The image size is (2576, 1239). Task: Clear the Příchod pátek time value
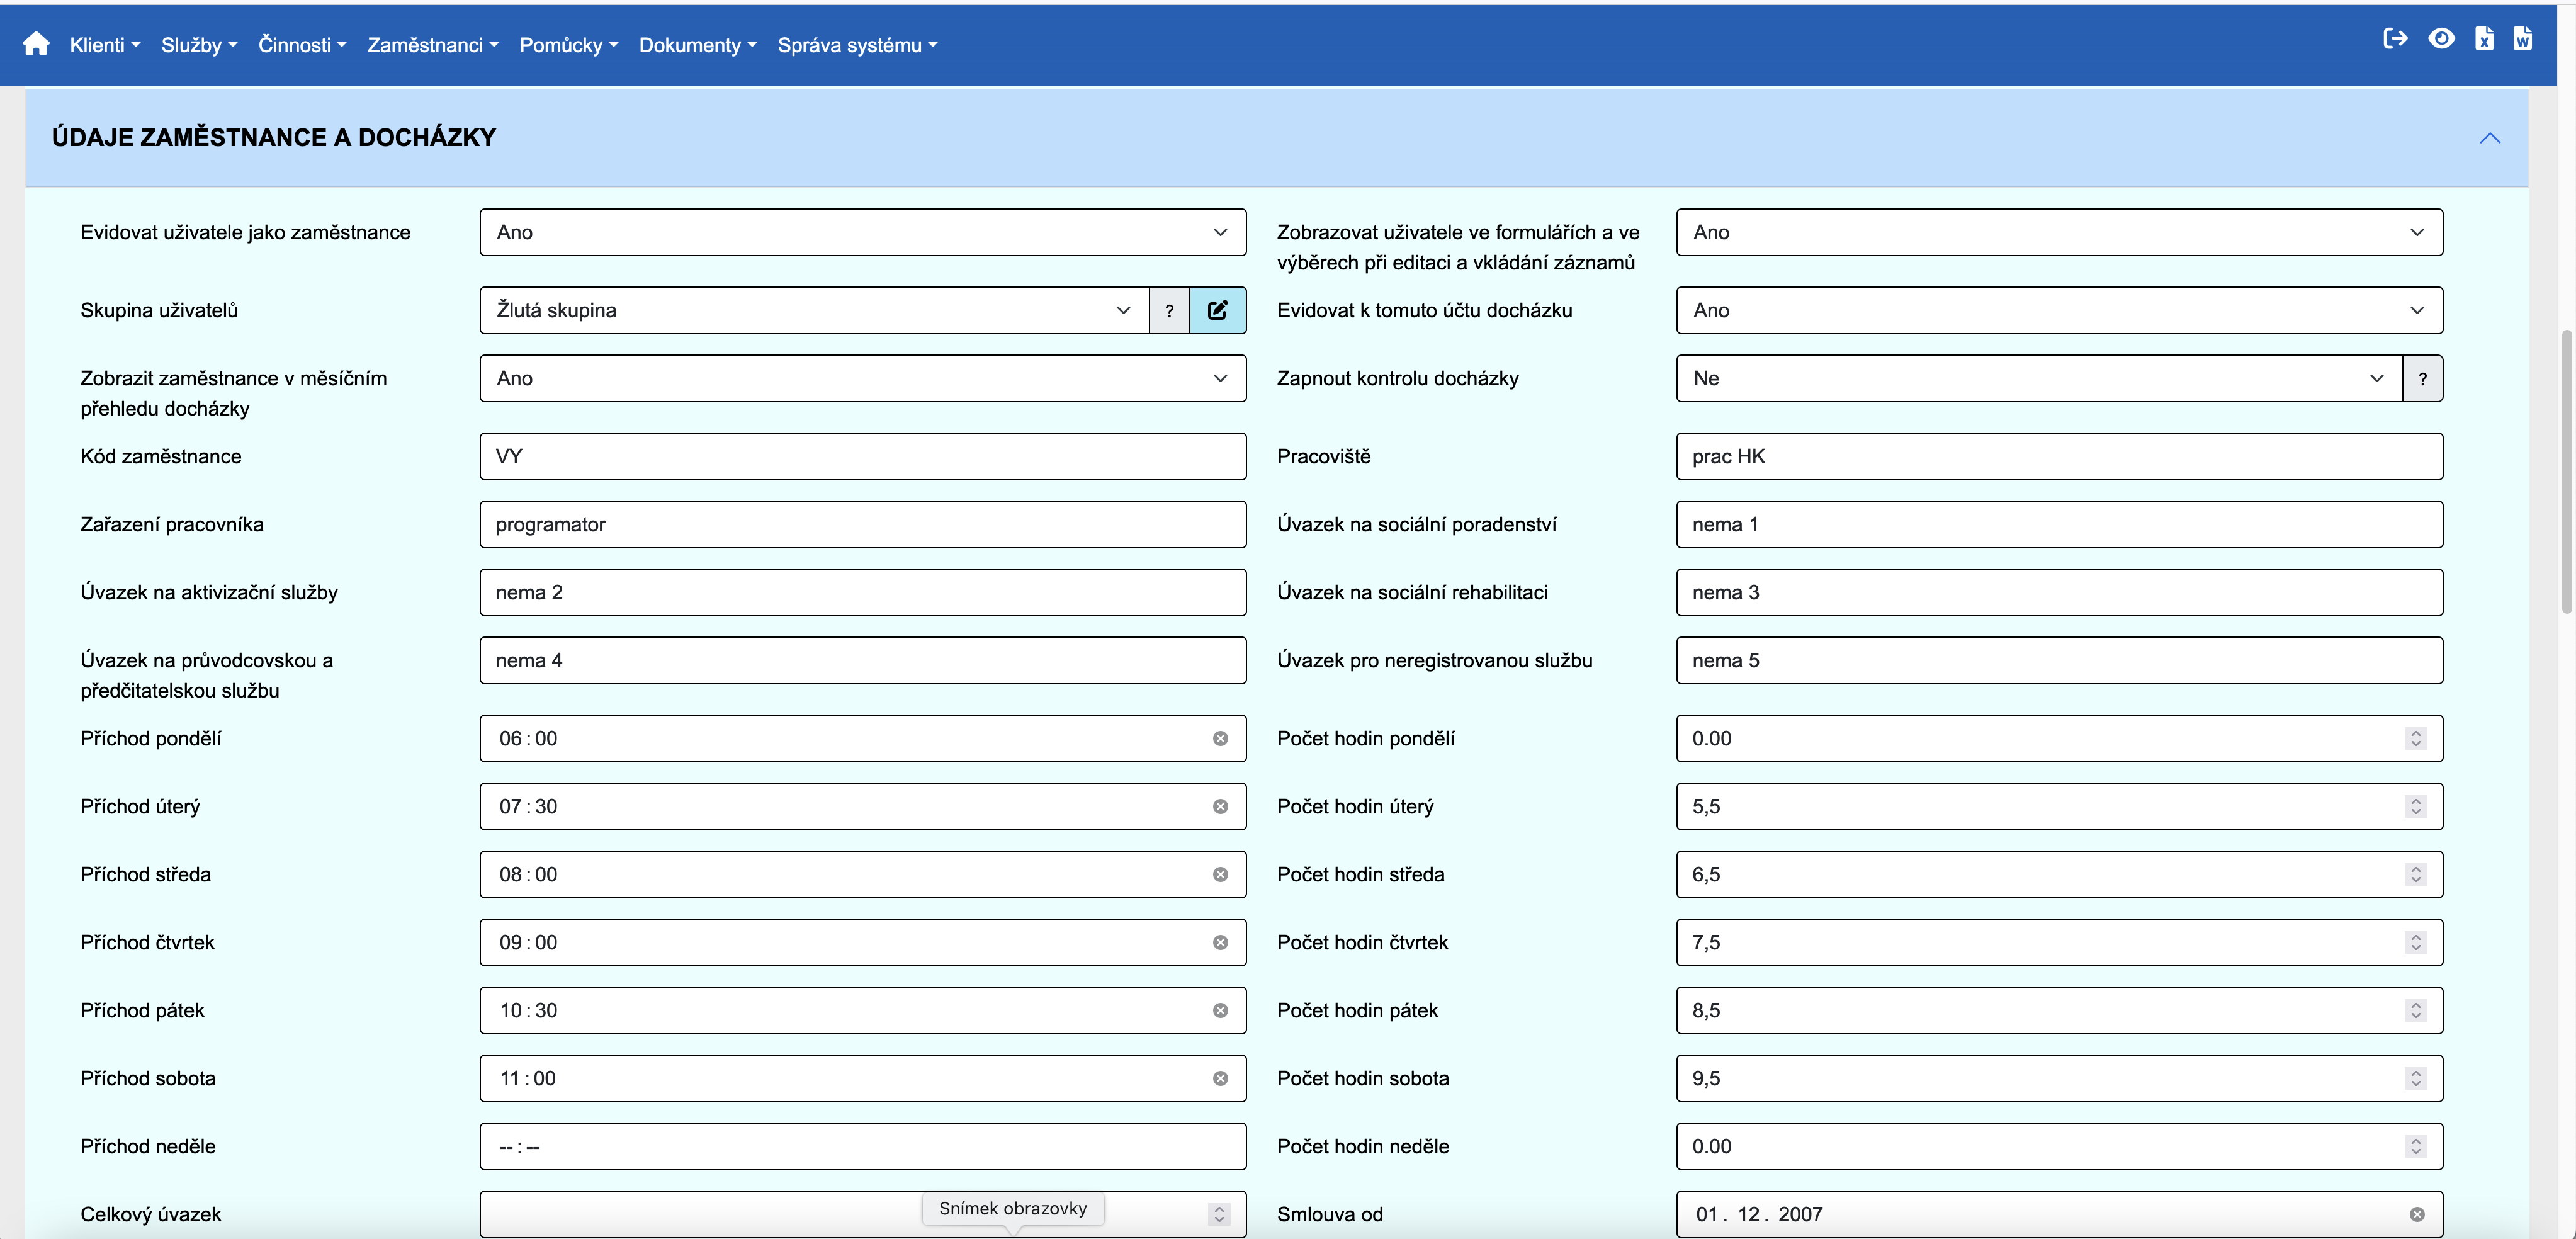coord(1220,1010)
